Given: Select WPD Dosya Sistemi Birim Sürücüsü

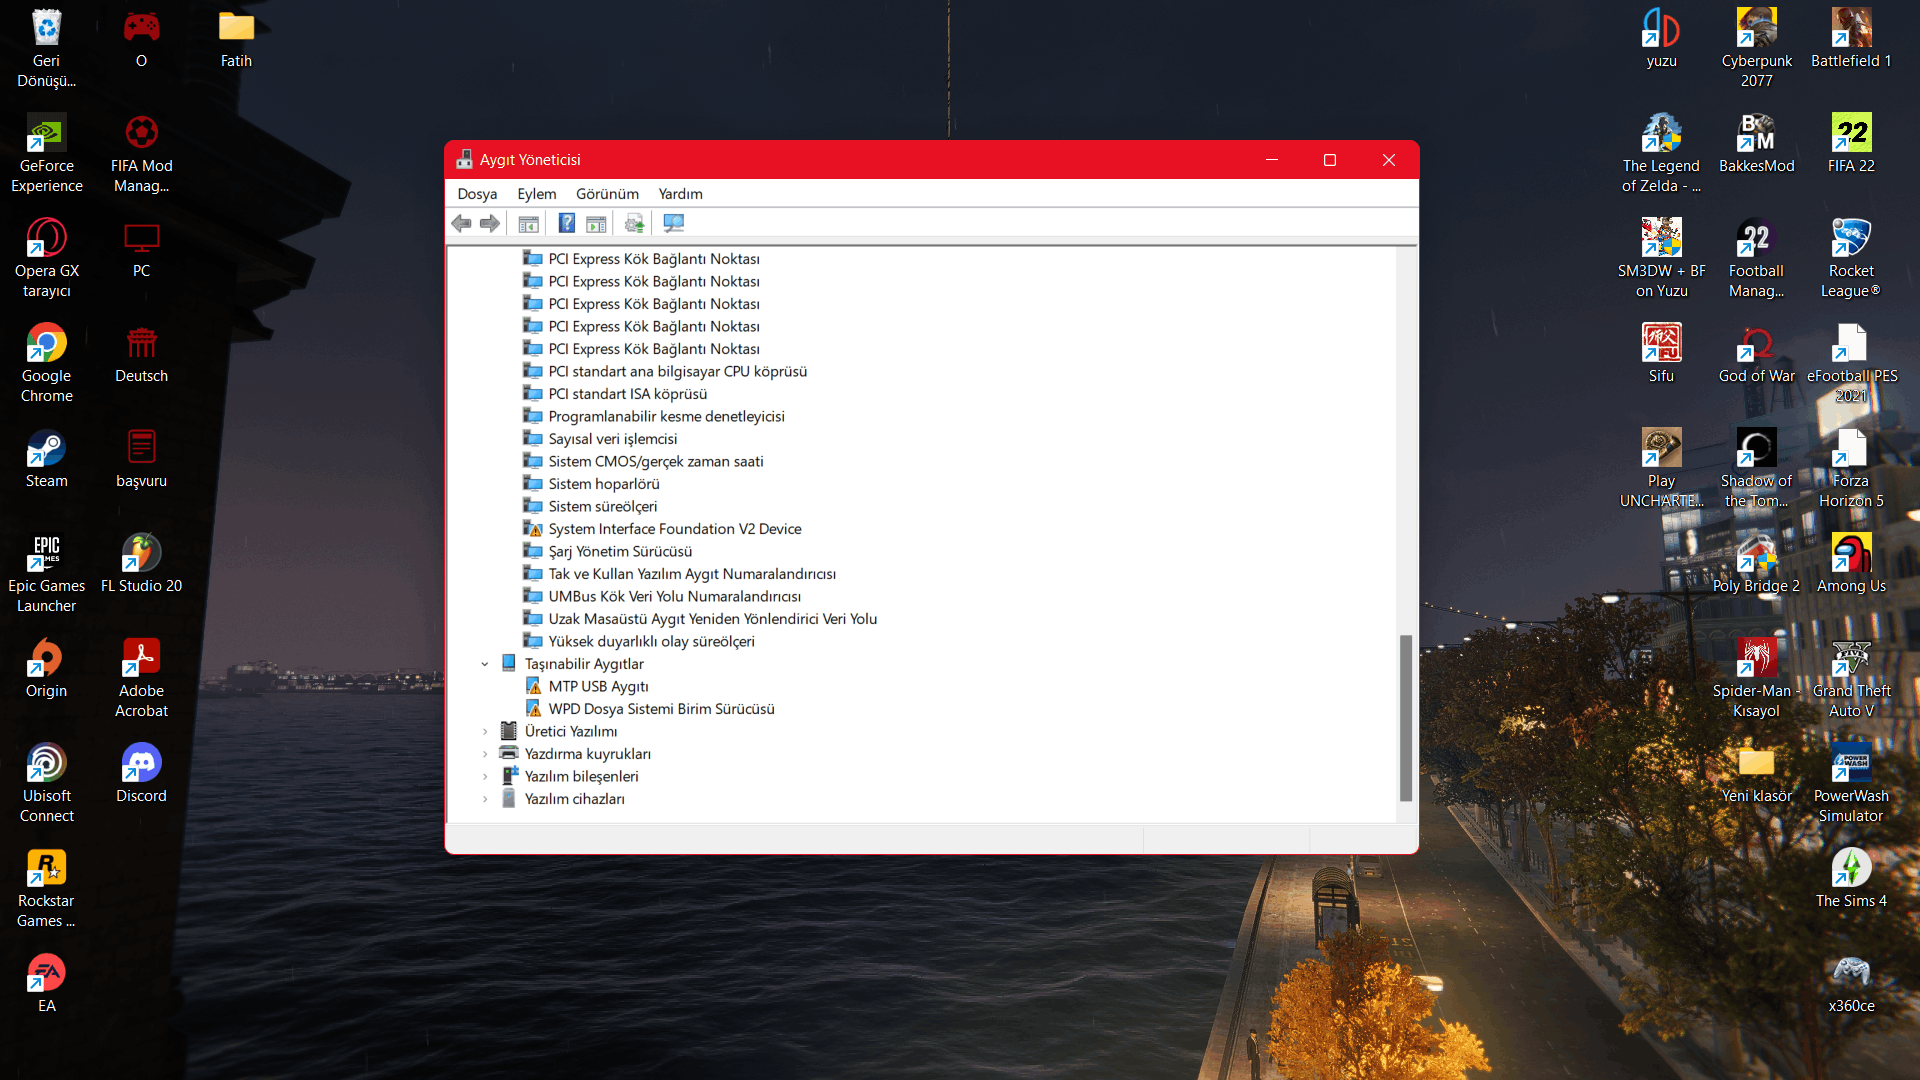Looking at the screenshot, I should [x=650, y=709].
